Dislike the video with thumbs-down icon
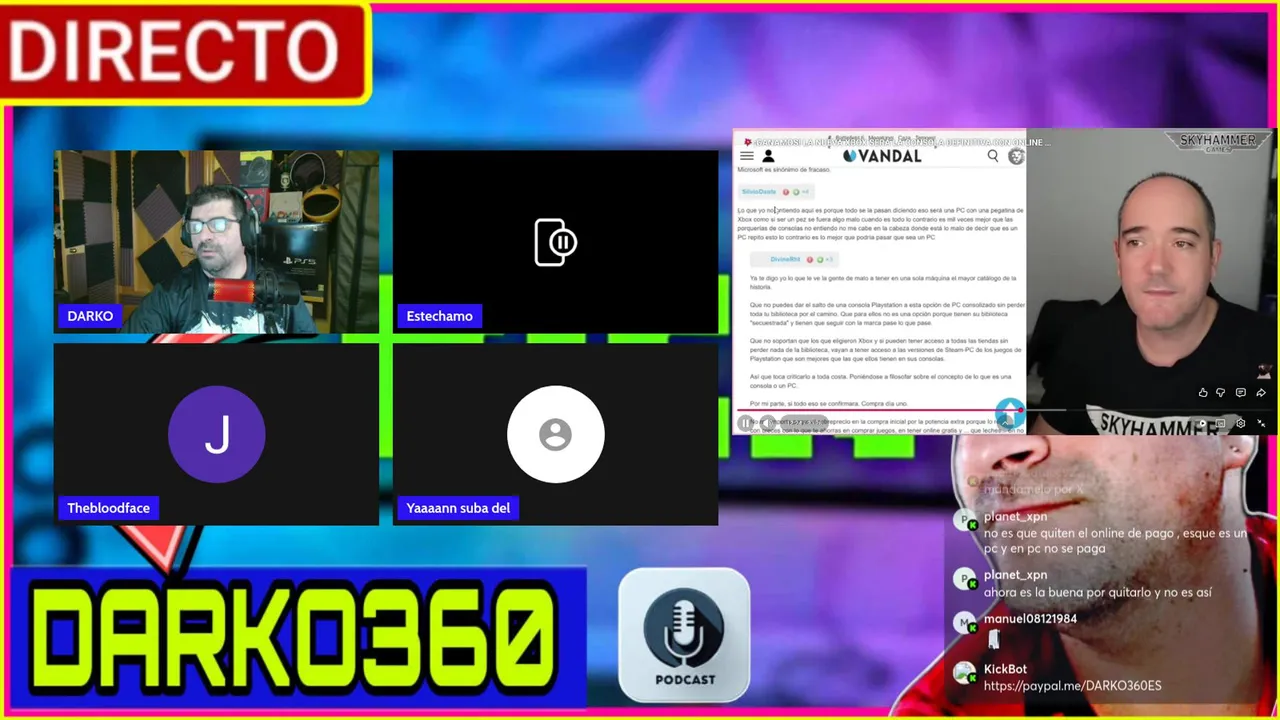Screen dimensions: 1280x720 click(1221, 393)
